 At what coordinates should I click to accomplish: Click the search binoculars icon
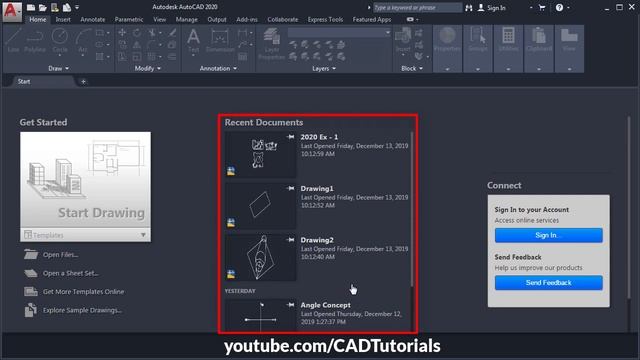(x=469, y=7)
